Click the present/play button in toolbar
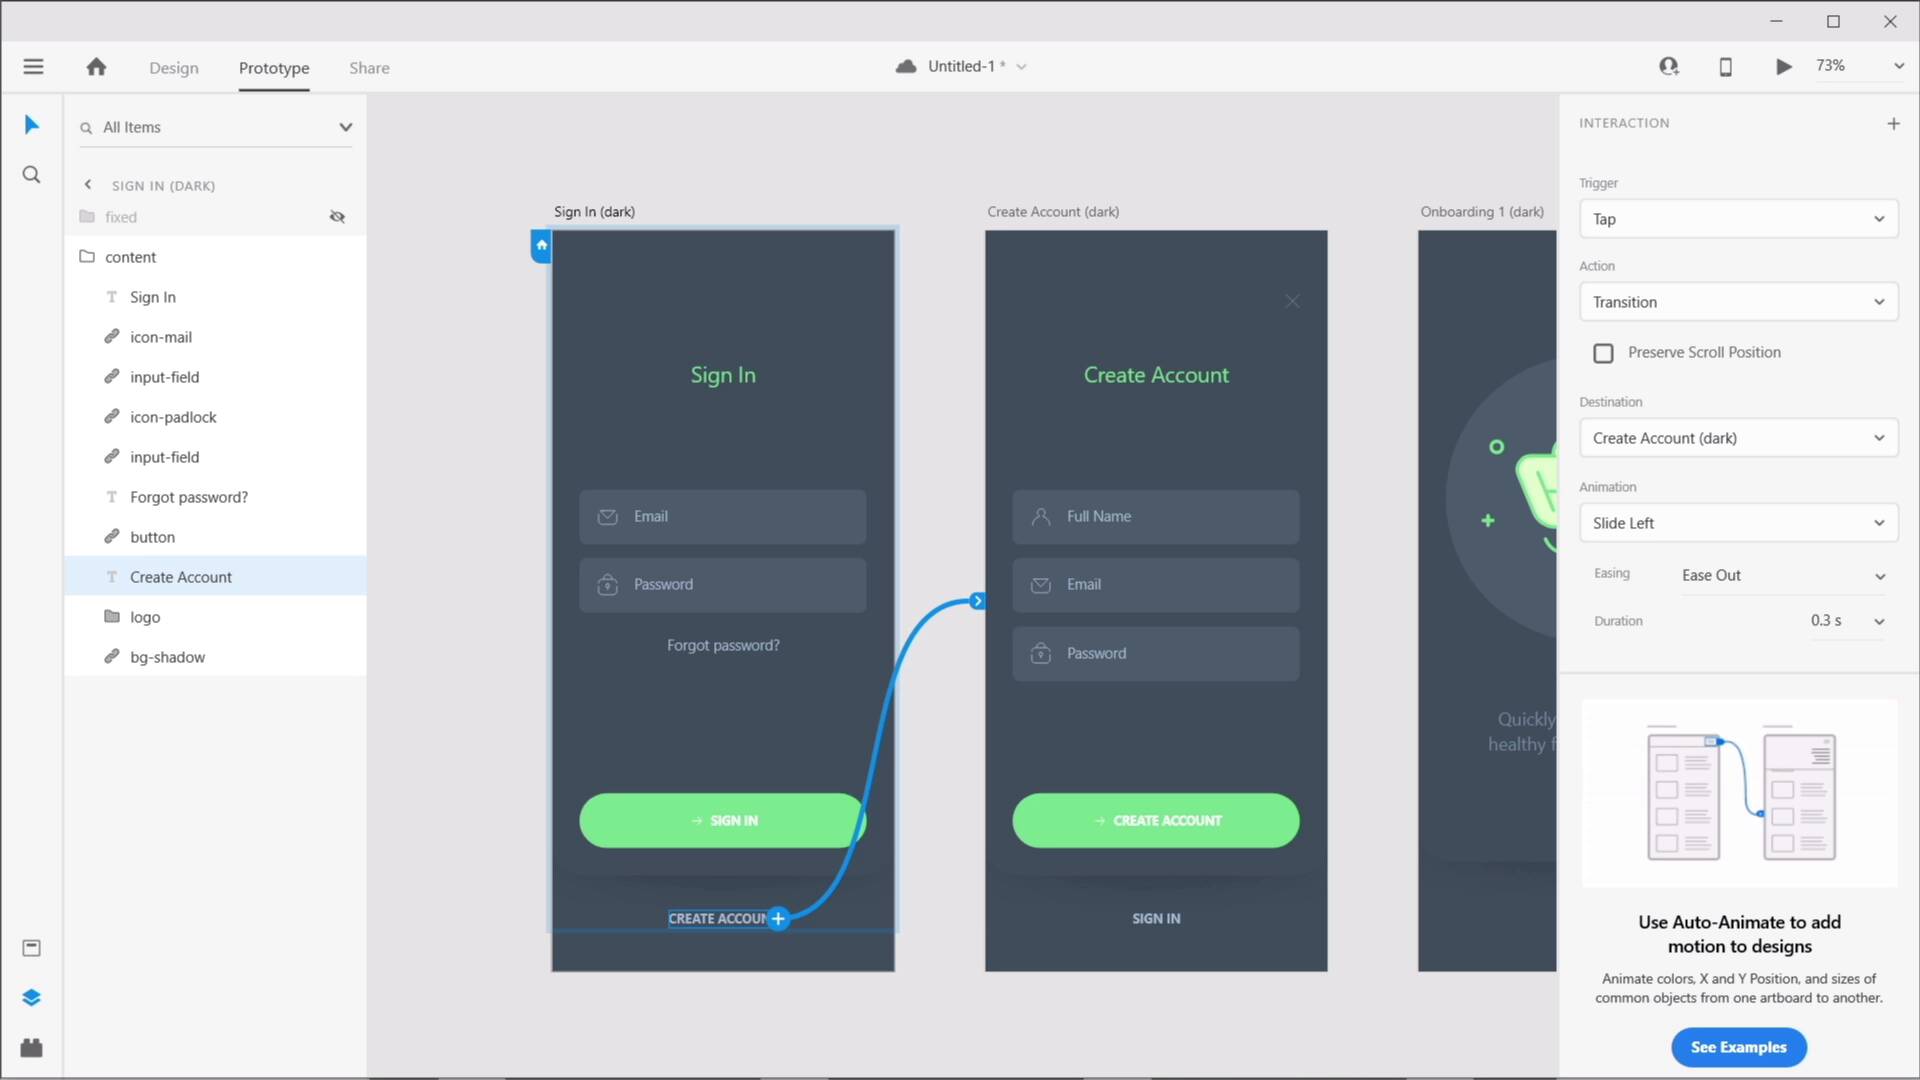 pos(1782,66)
